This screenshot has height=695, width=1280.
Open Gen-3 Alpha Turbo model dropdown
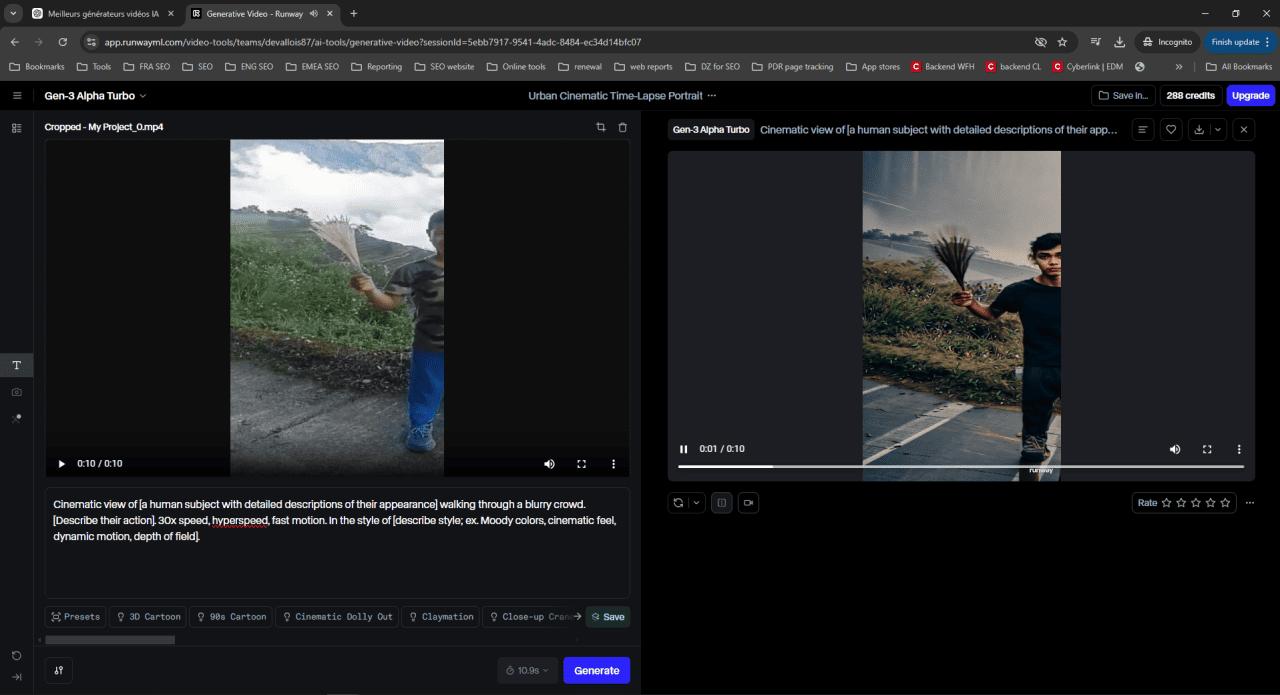95,96
